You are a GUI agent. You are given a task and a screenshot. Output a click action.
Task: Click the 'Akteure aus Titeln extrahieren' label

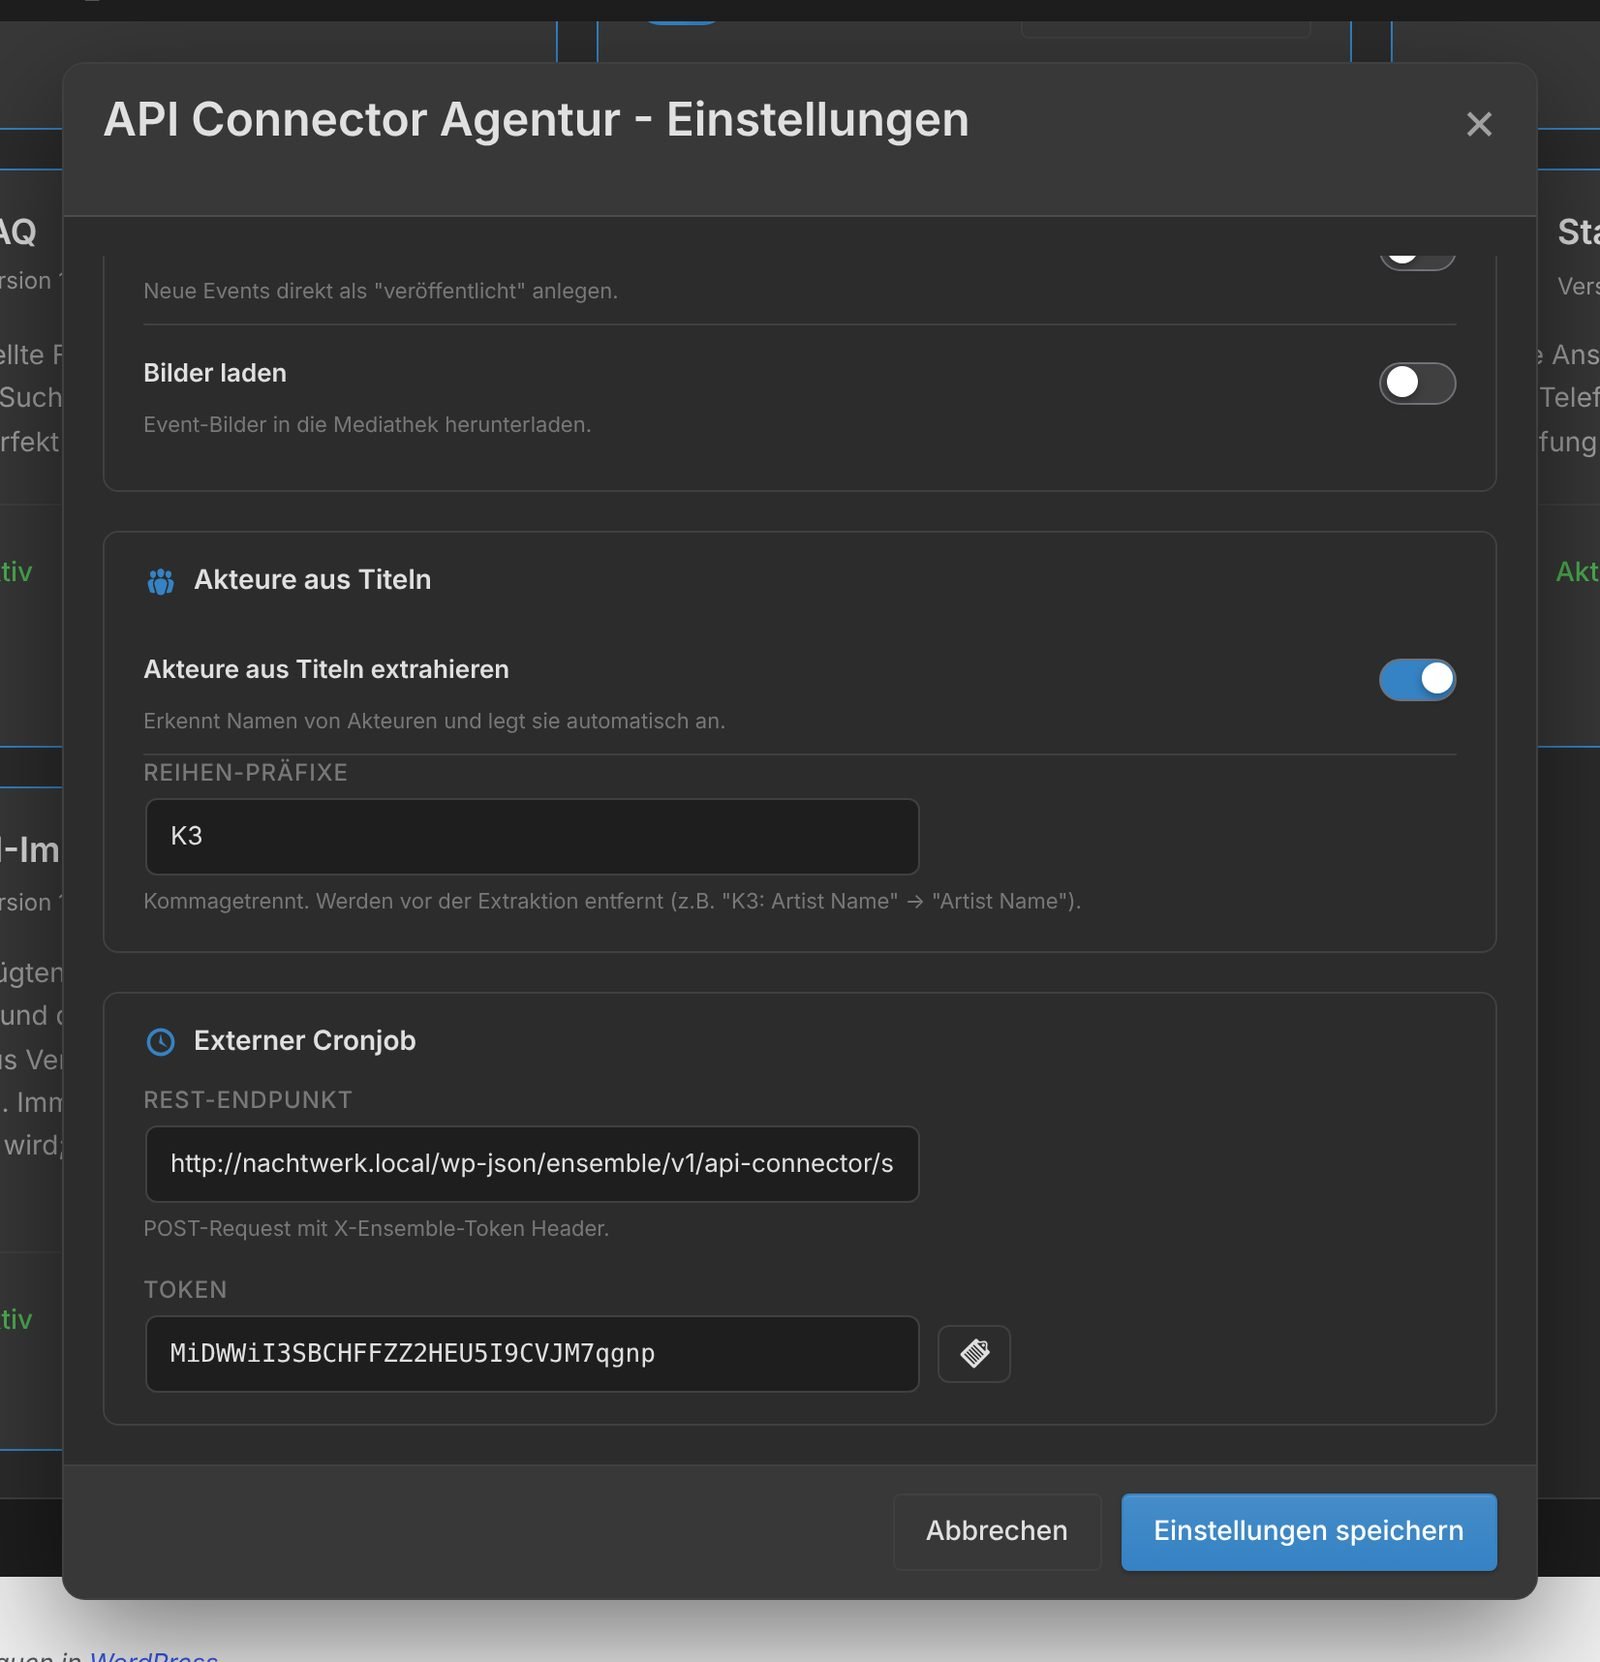(x=326, y=669)
